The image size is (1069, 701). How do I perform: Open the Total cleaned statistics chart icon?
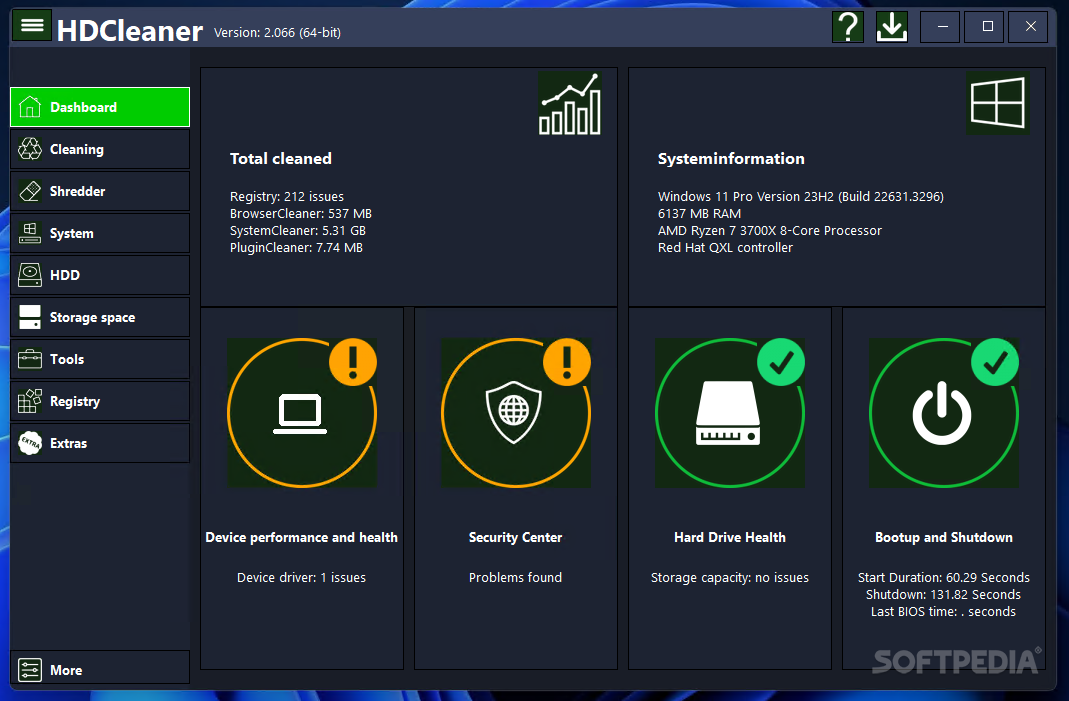click(x=570, y=103)
